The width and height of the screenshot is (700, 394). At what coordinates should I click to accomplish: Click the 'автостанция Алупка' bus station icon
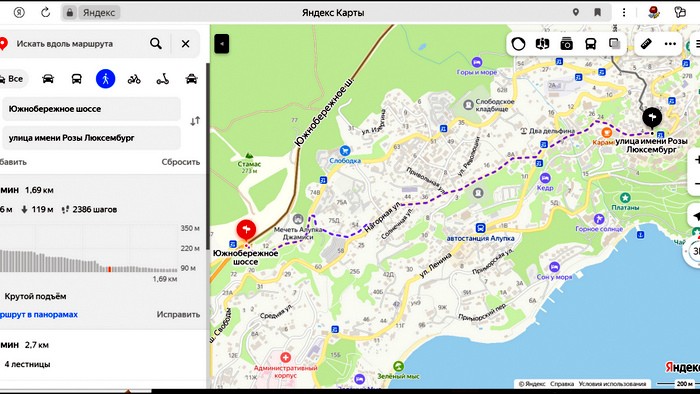[480, 228]
